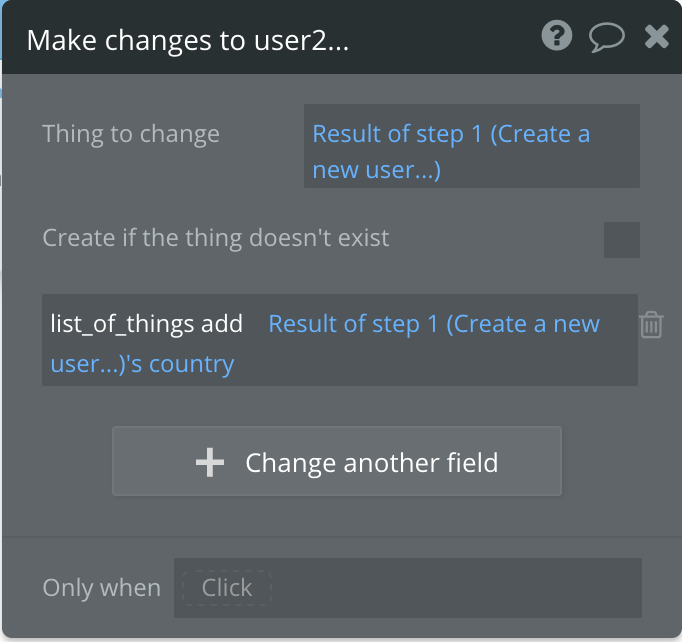
Task: Click 'Create if the thing doesn't exist' label
Action: [x=216, y=238]
